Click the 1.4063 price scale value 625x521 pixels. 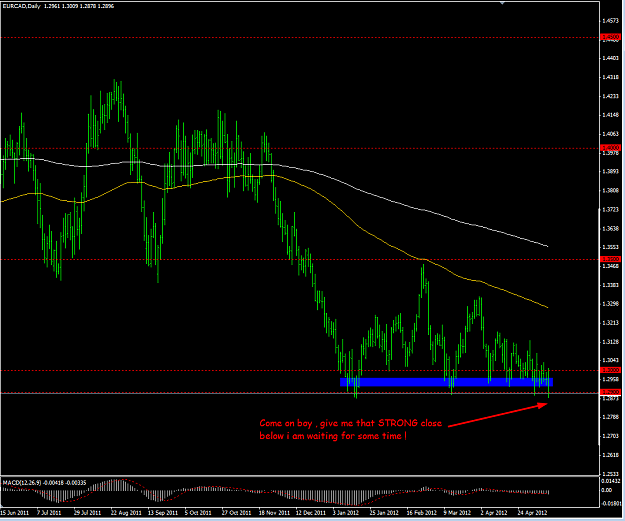[611, 134]
